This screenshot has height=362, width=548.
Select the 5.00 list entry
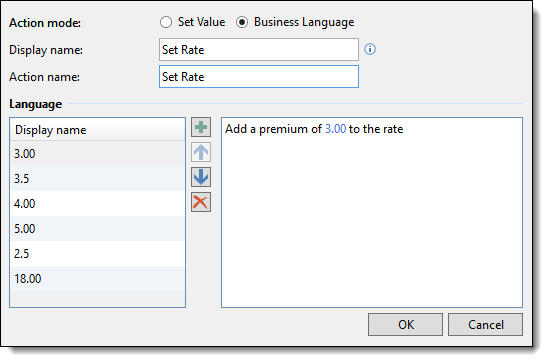tap(98, 229)
